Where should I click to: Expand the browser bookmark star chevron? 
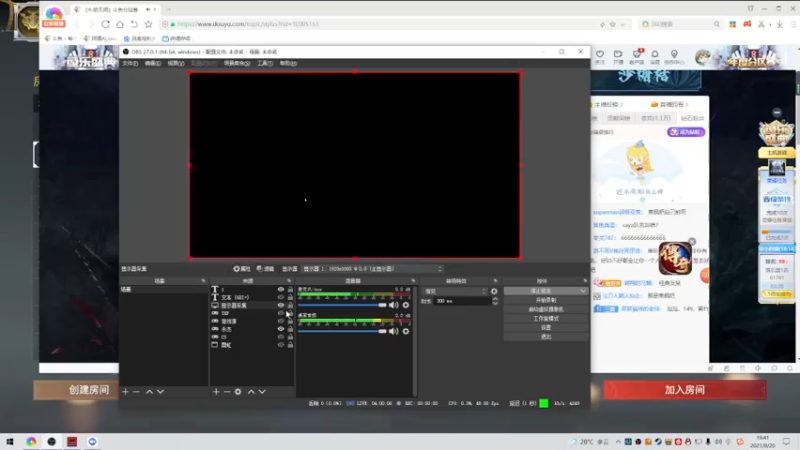tap(622, 24)
